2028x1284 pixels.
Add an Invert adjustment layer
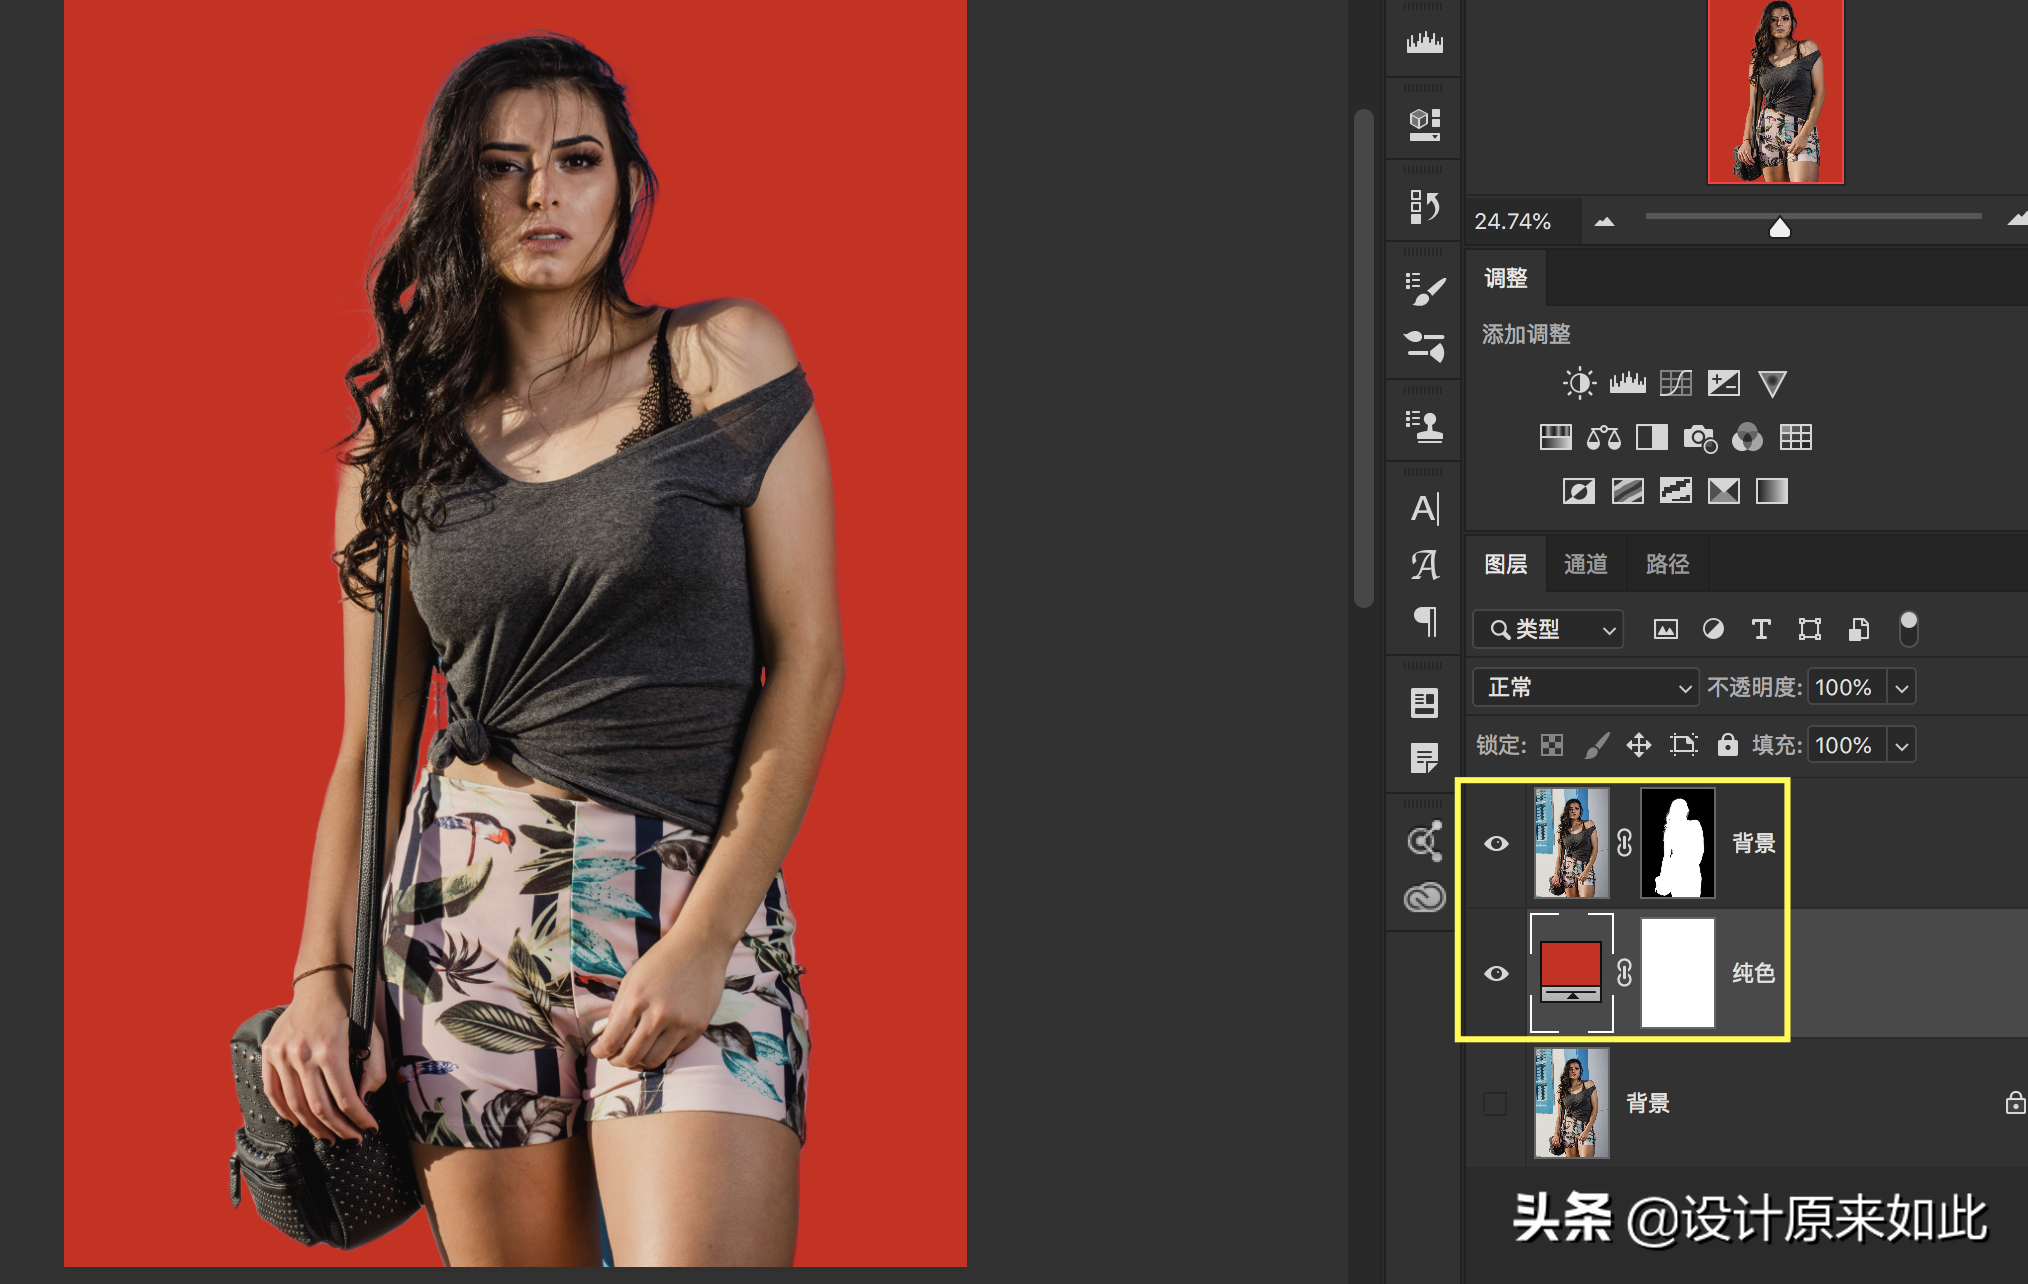pos(1579,491)
